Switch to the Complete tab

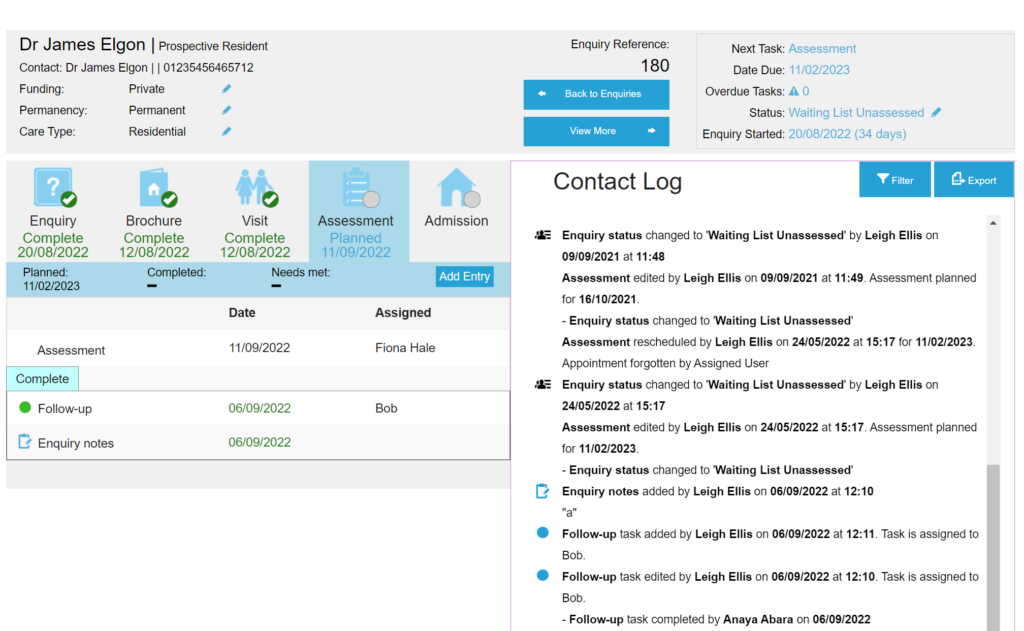point(42,379)
